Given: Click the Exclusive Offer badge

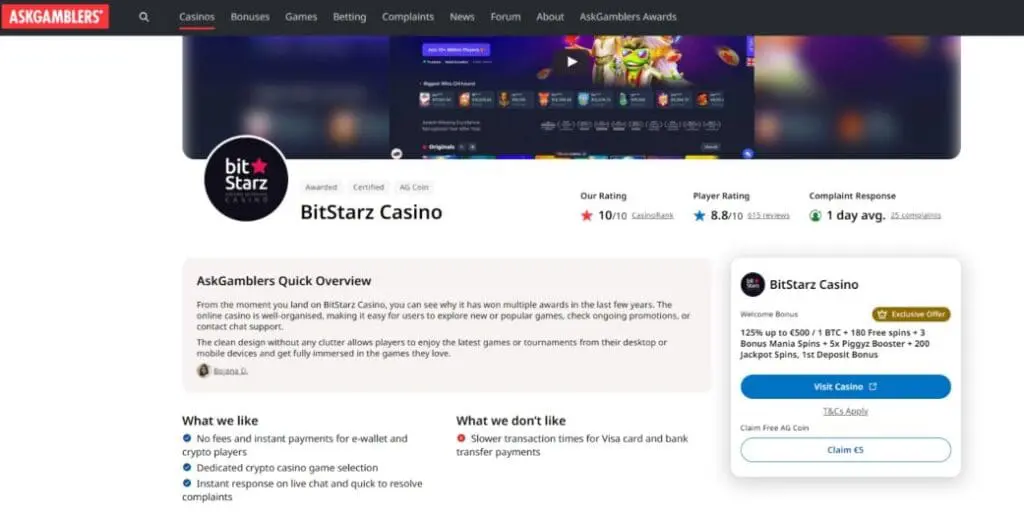Looking at the screenshot, I should (911, 314).
